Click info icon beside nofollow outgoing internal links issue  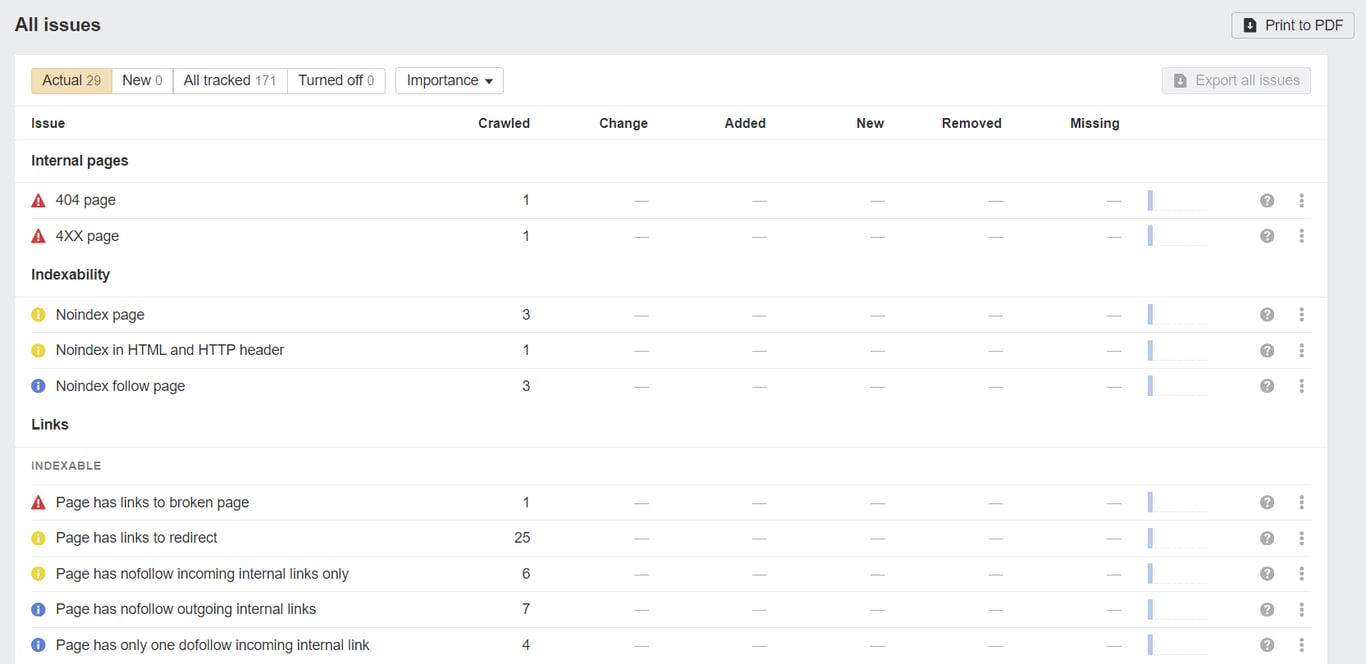(38, 609)
